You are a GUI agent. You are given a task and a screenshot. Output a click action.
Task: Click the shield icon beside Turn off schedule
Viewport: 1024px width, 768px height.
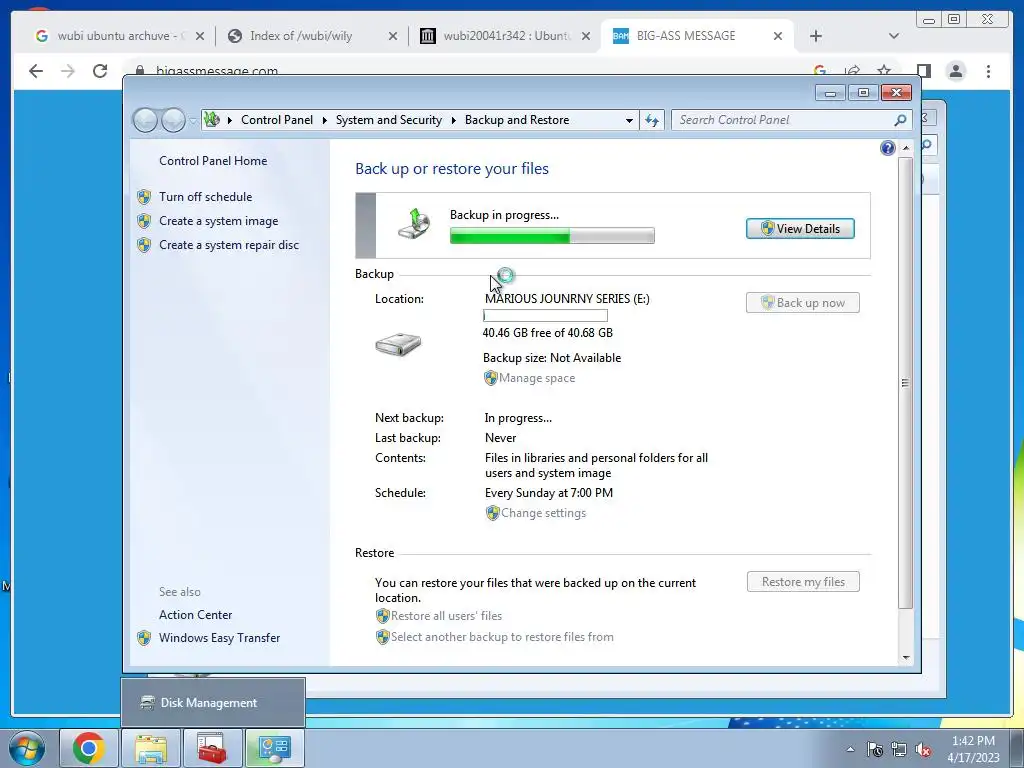[x=144, y=197]
